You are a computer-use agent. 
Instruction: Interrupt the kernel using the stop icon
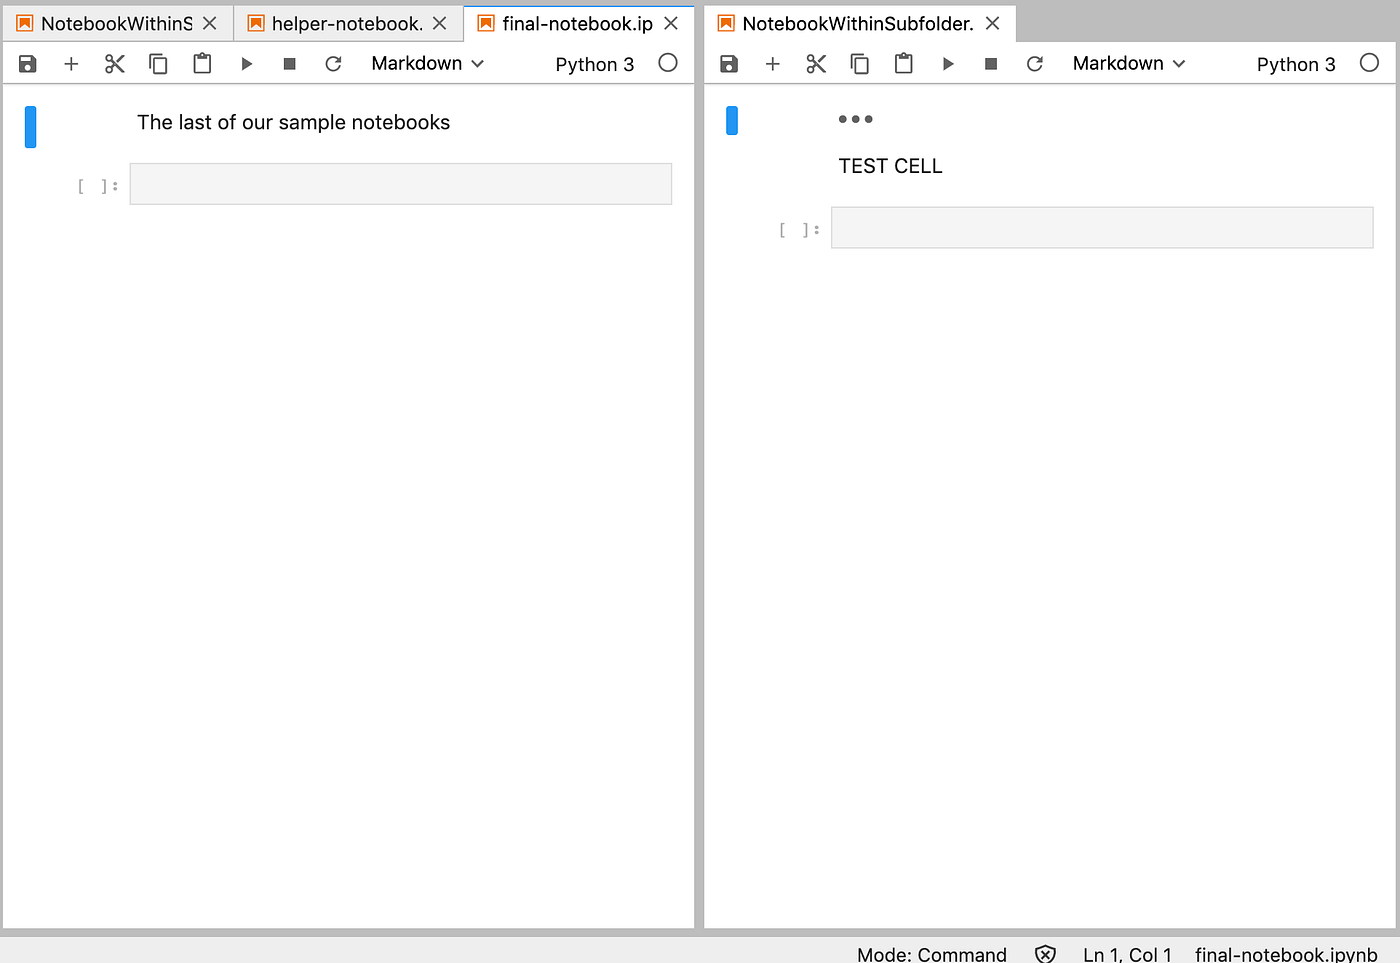[289, 63]
